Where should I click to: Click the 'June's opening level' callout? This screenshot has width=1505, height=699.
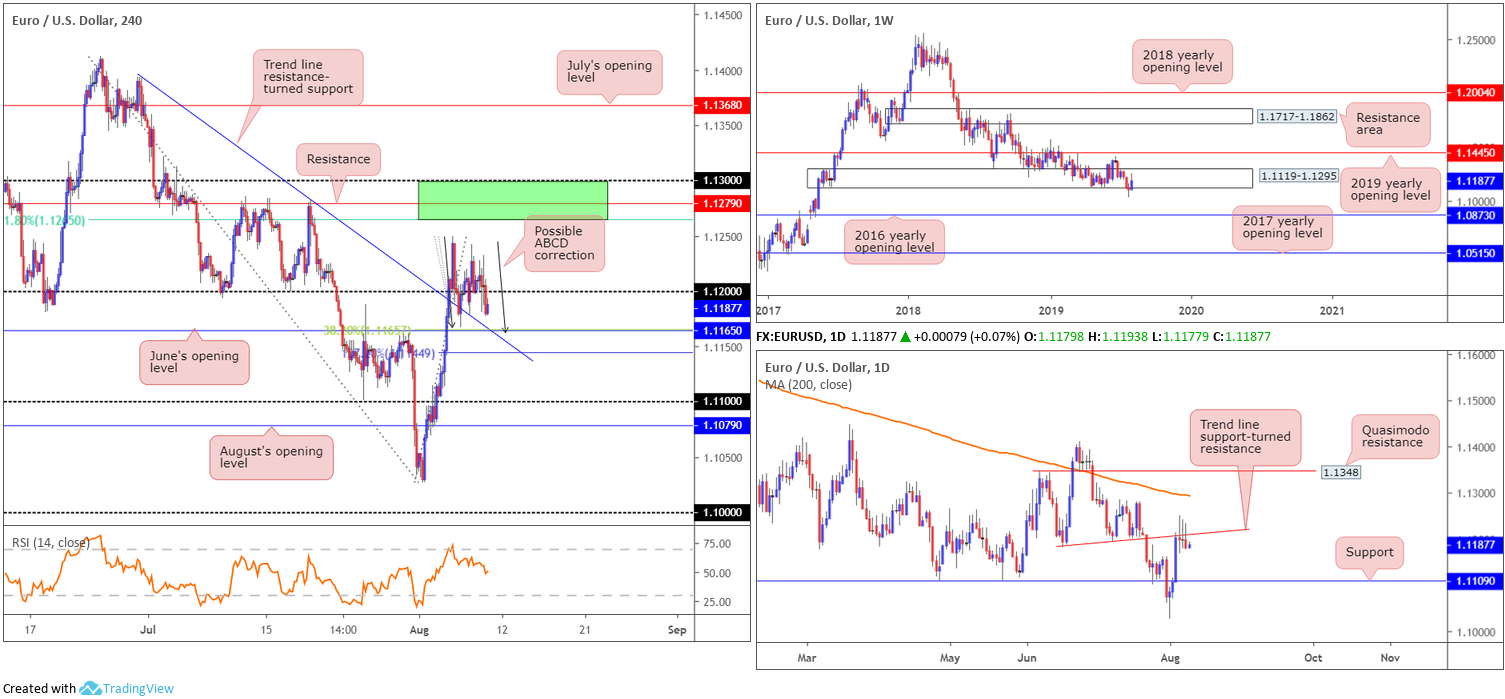pos(194,360)
